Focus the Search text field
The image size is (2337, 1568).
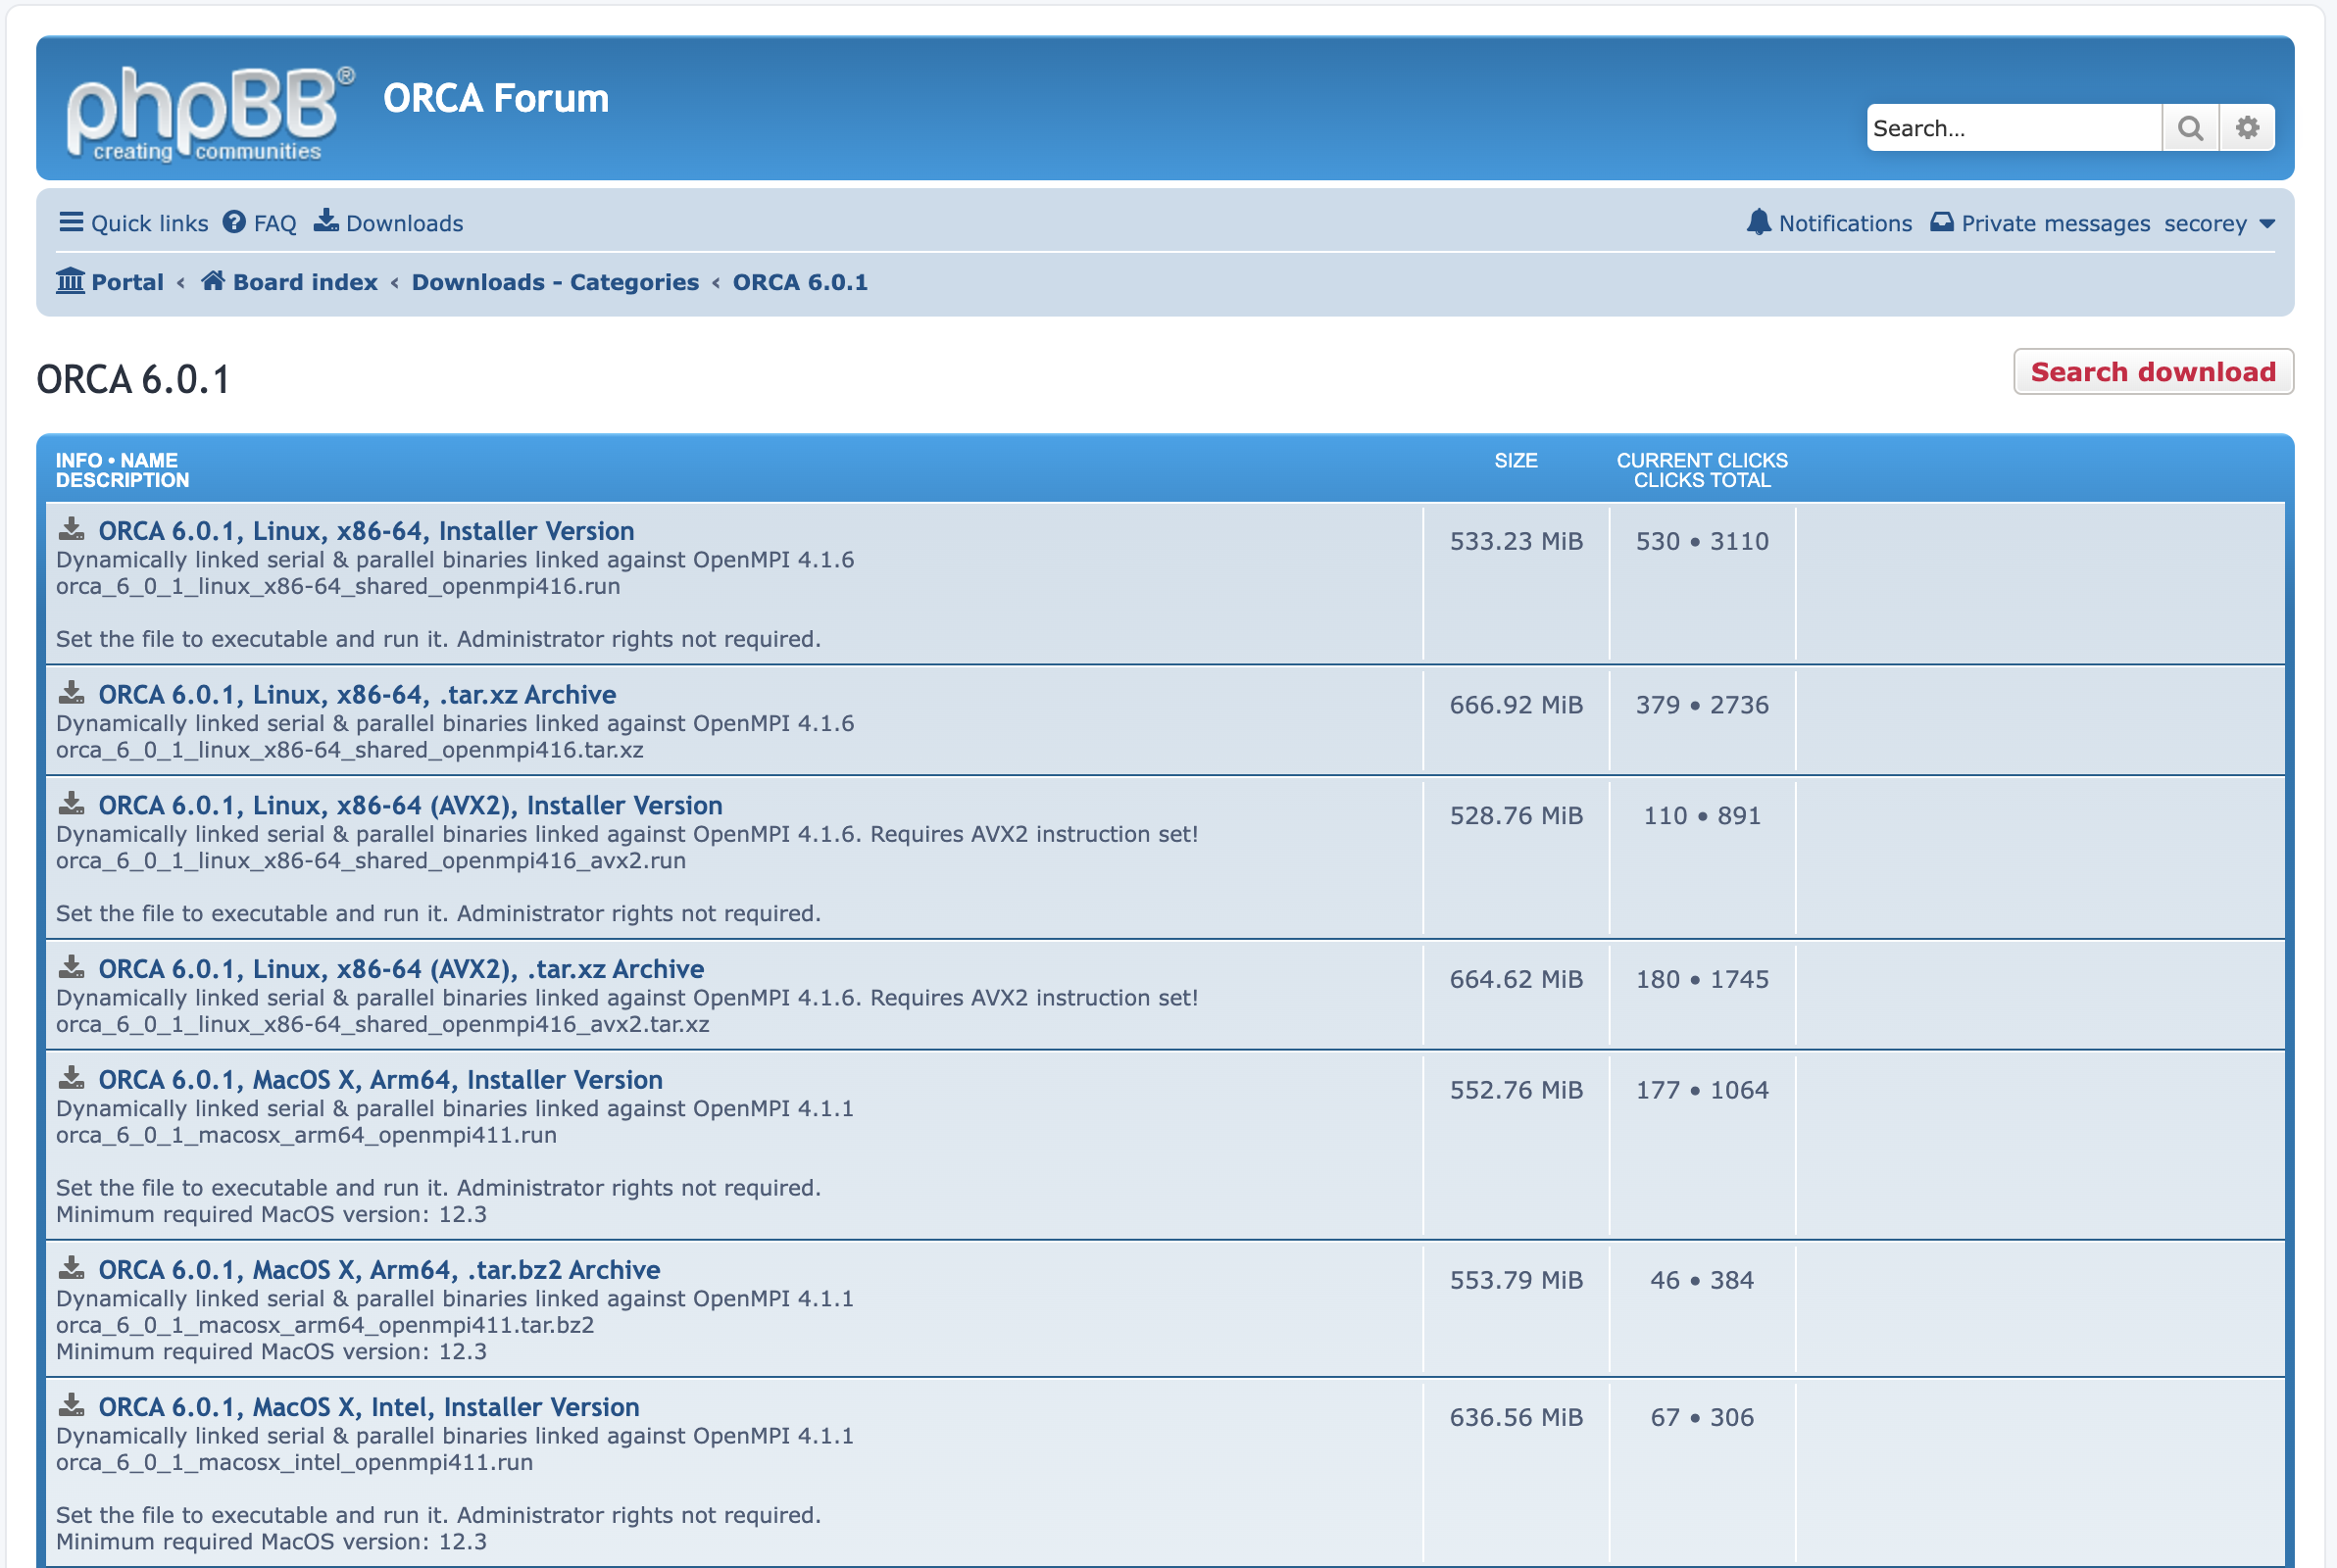pos(2012,128)
